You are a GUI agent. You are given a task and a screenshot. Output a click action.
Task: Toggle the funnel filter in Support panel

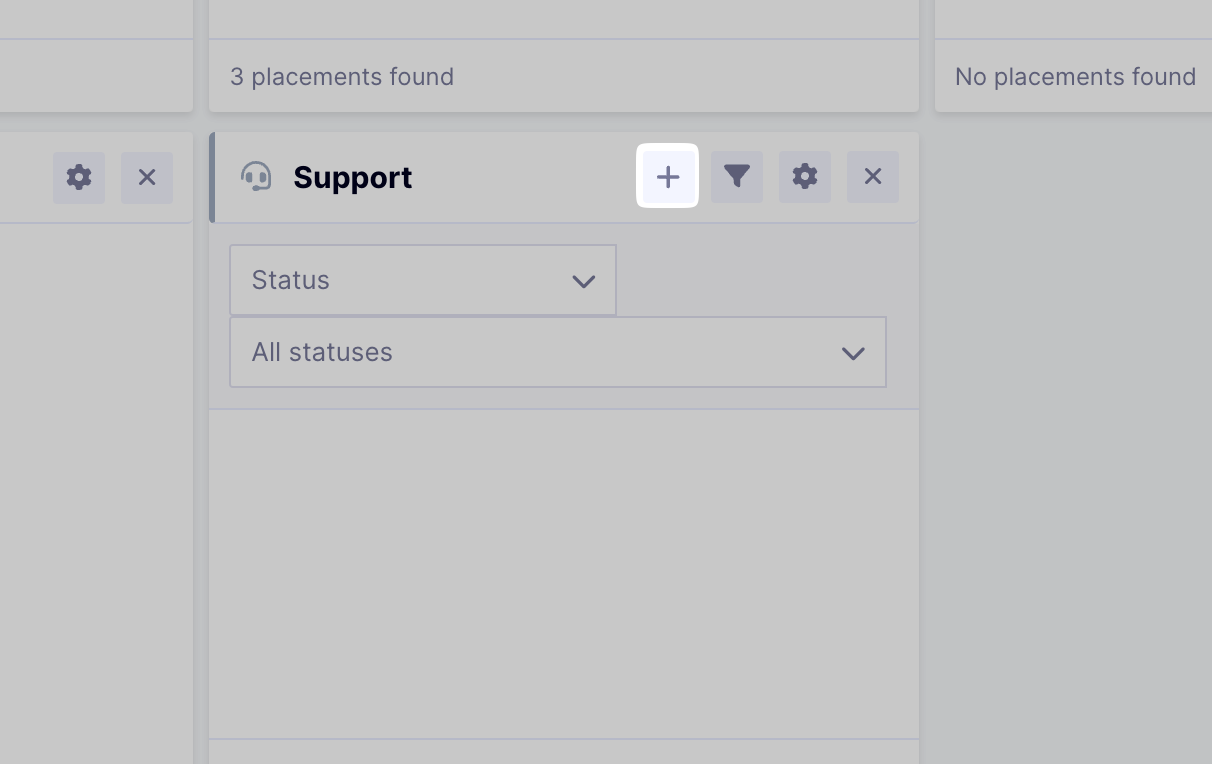(737, 177)
